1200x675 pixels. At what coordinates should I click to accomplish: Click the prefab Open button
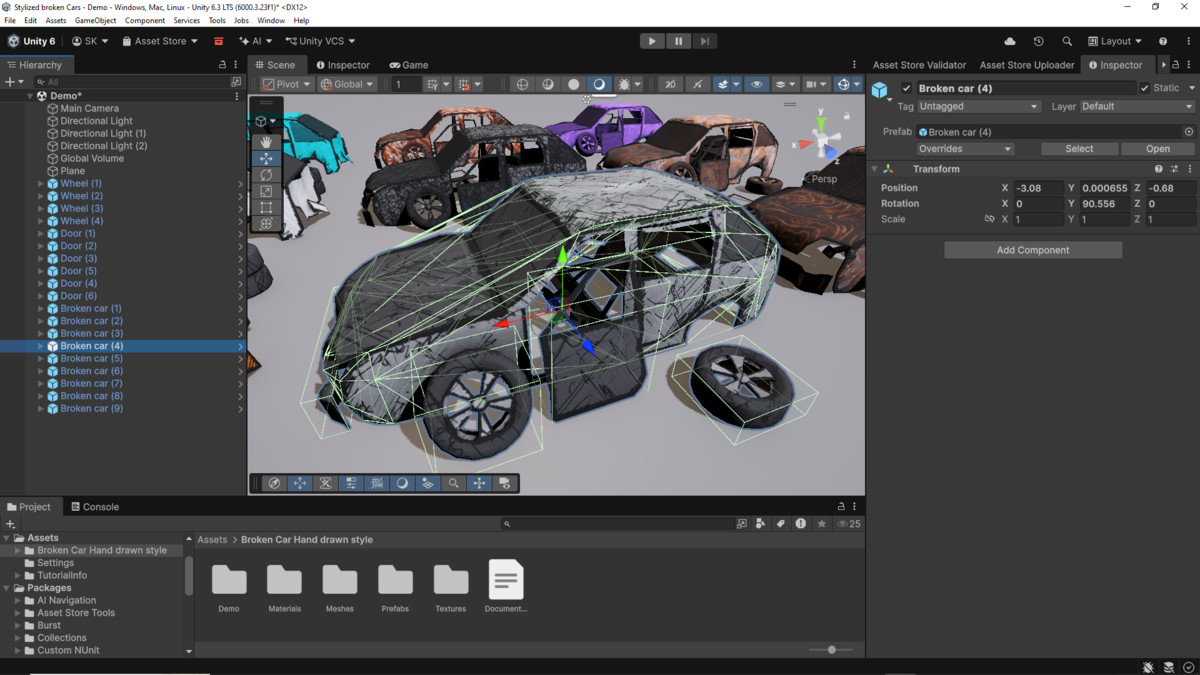click(x=1158, y=149)
